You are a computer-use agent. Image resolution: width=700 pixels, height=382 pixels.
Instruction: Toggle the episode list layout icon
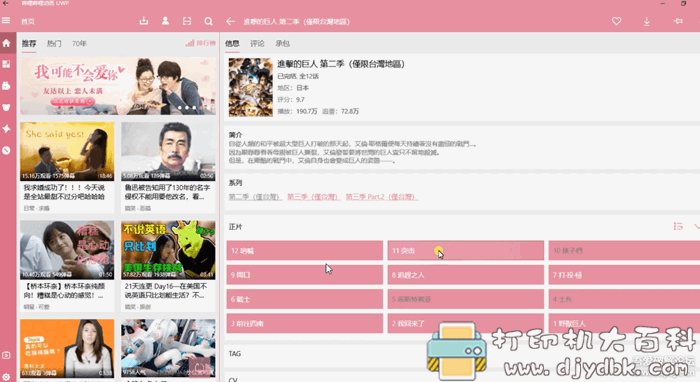point(678,226)
